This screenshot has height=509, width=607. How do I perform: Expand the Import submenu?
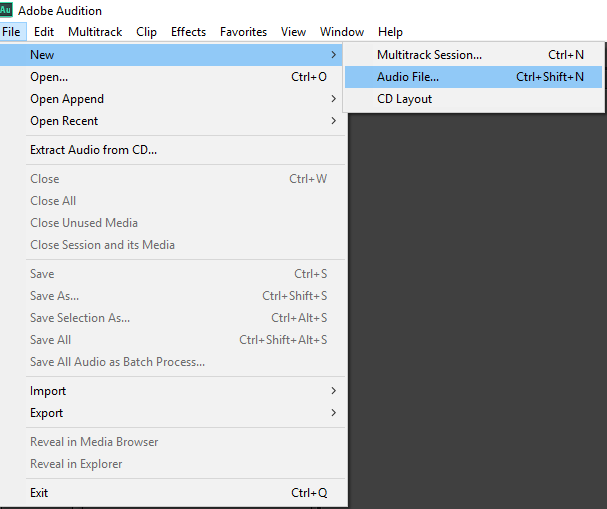click(171, 391)
